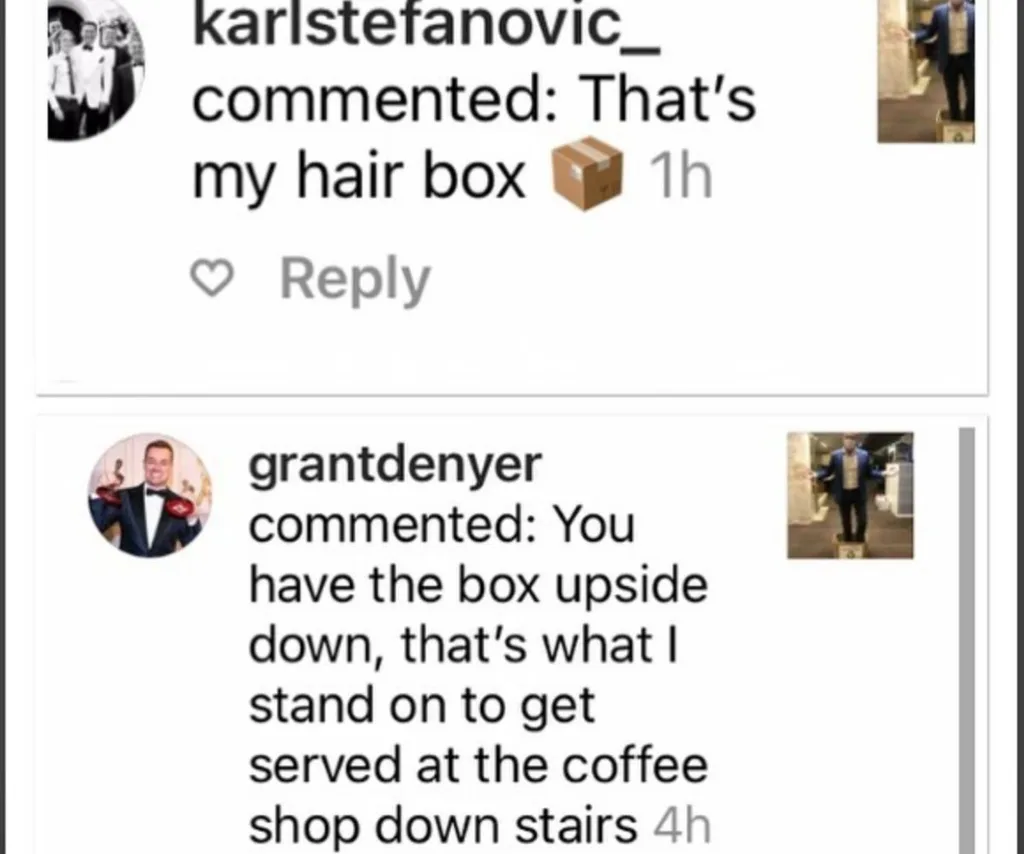
Task: Click the 1h timestamp
Action: click(x=679, y=178)
